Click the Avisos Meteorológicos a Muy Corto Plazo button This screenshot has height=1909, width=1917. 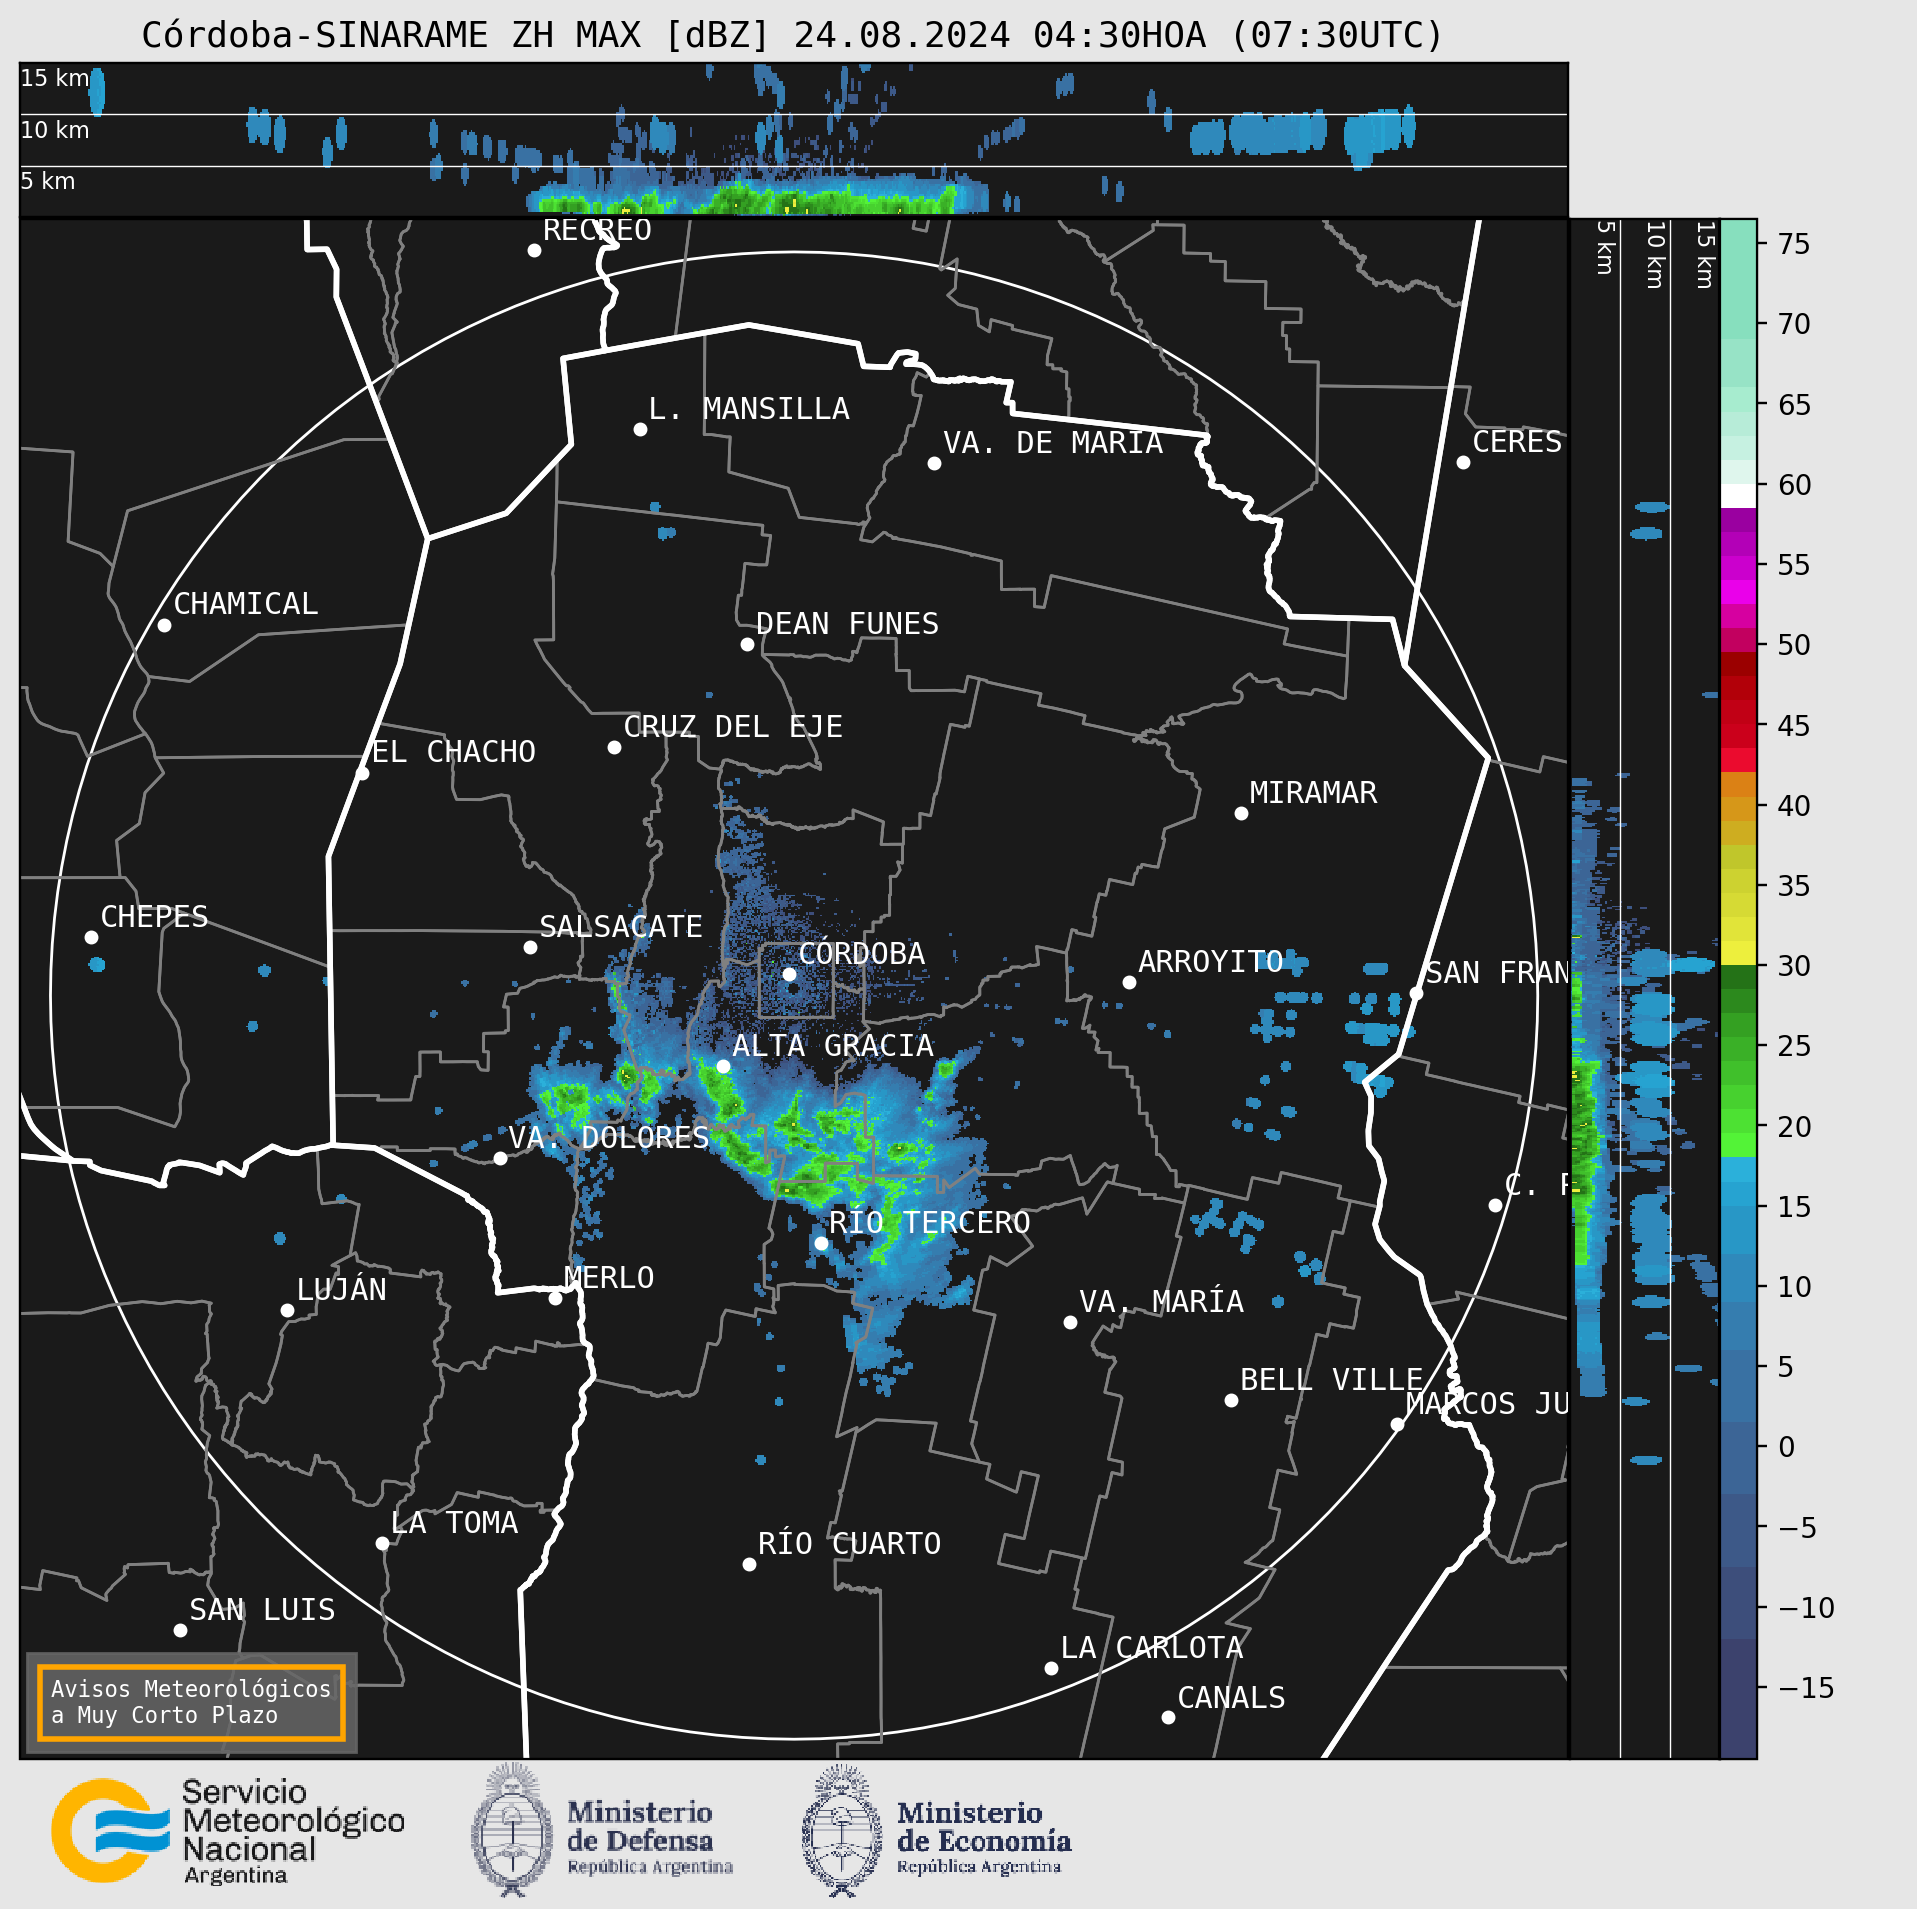click(x=191, y=1702)
